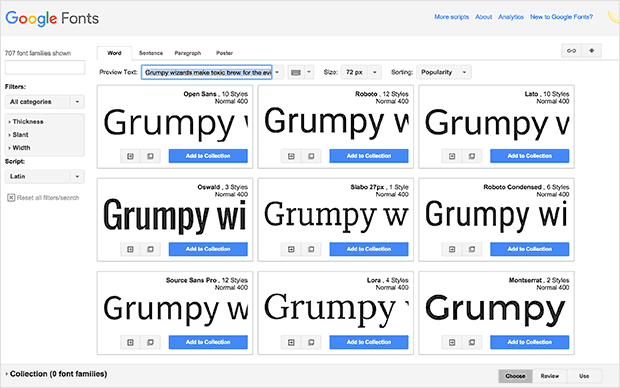The width and height of the screenshot is (620, 388).
Task: Select the Choose step button
Action: (515, 376)
